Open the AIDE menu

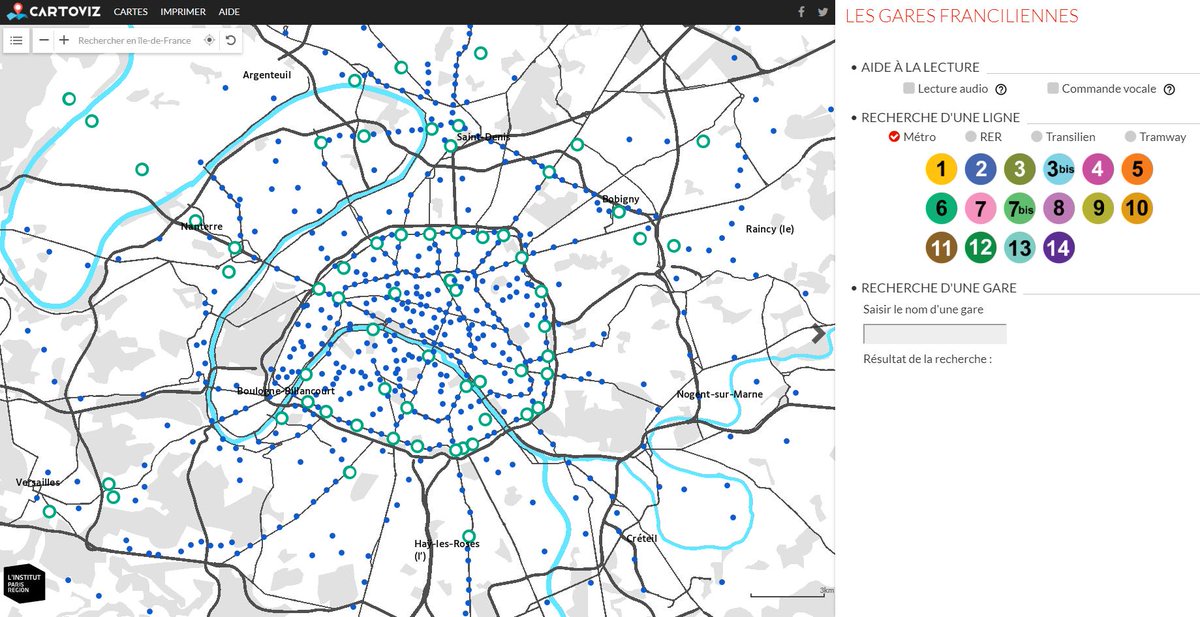228,11
